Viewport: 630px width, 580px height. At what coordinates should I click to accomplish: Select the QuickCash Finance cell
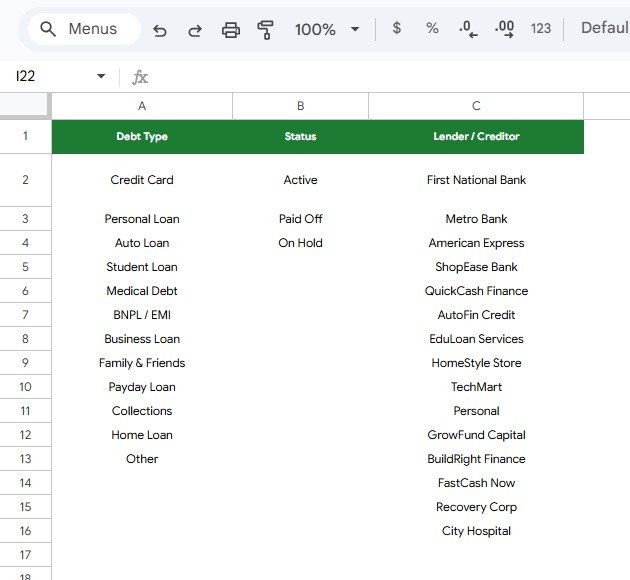(476, 291)
